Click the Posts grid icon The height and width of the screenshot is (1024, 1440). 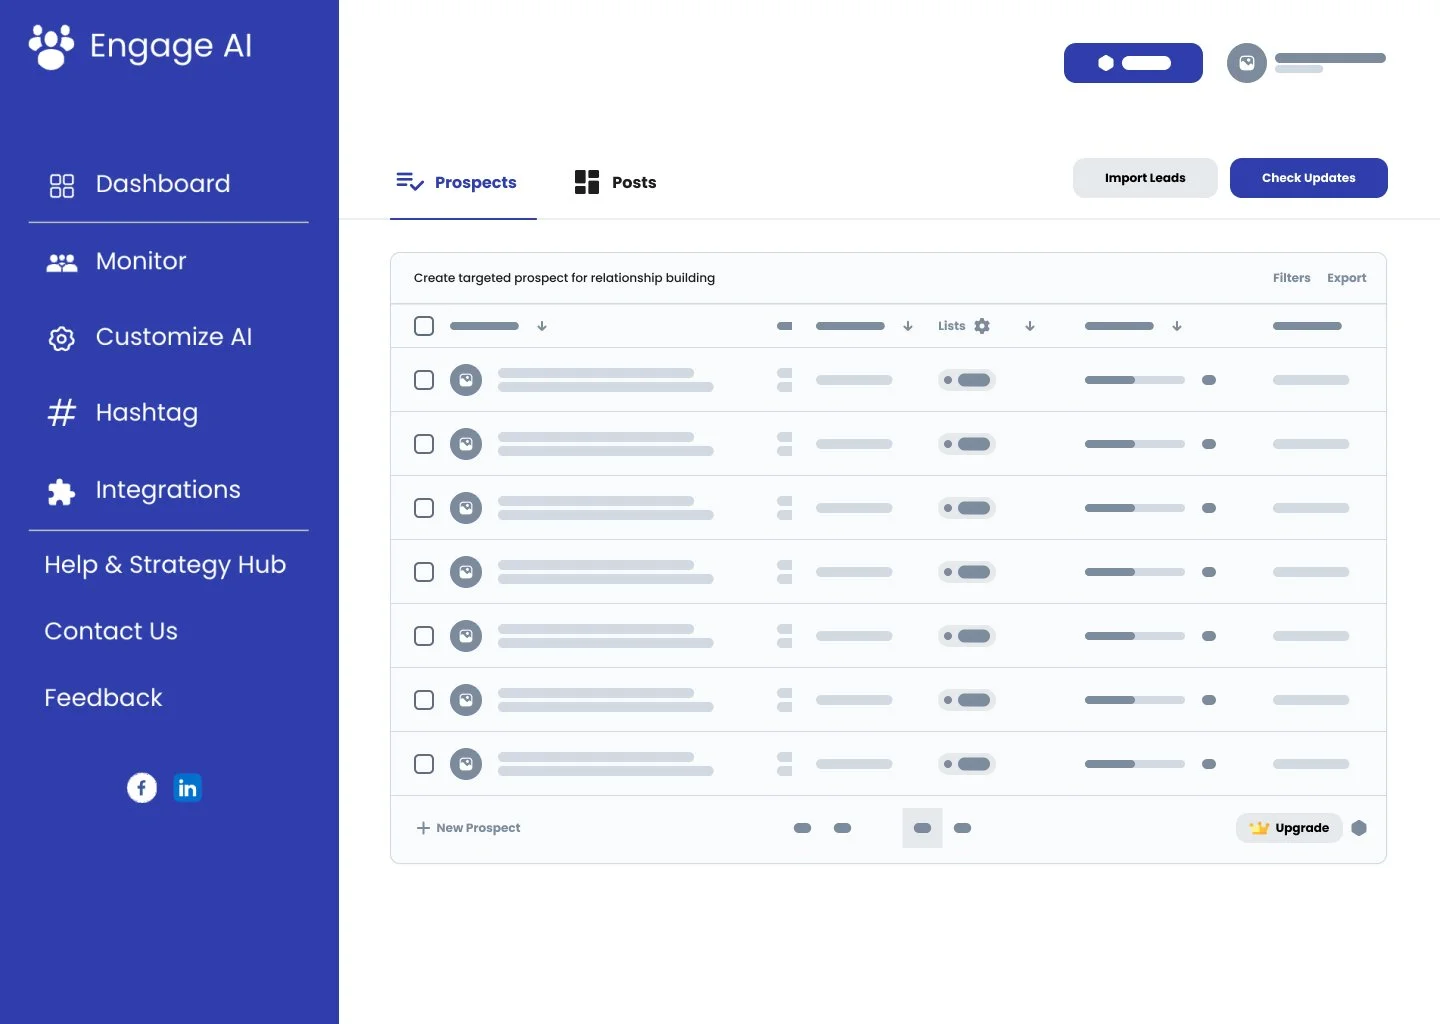(587, 182)
